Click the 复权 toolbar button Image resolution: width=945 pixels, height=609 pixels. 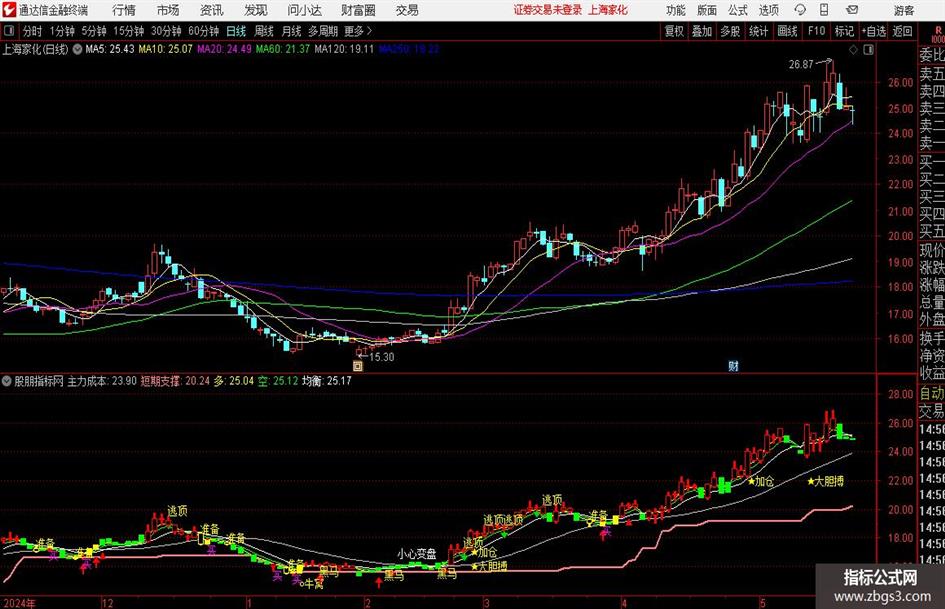(674, 31)
